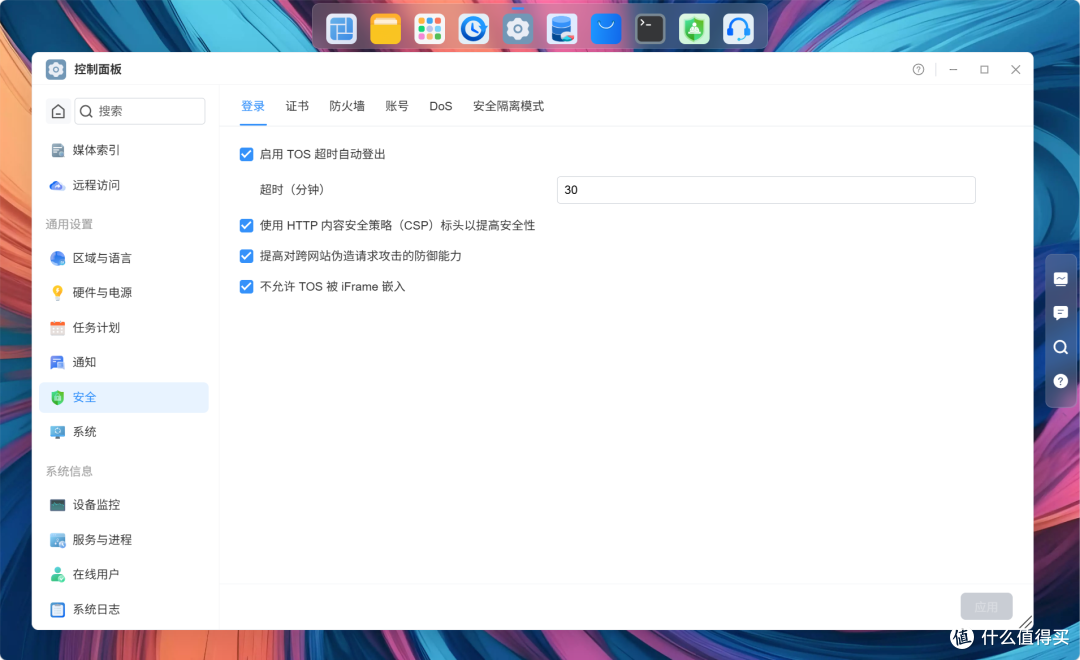Switch to the 登录 tab
The width and height of the screenshot is (1080, 660).
click(x=253, y=106)
